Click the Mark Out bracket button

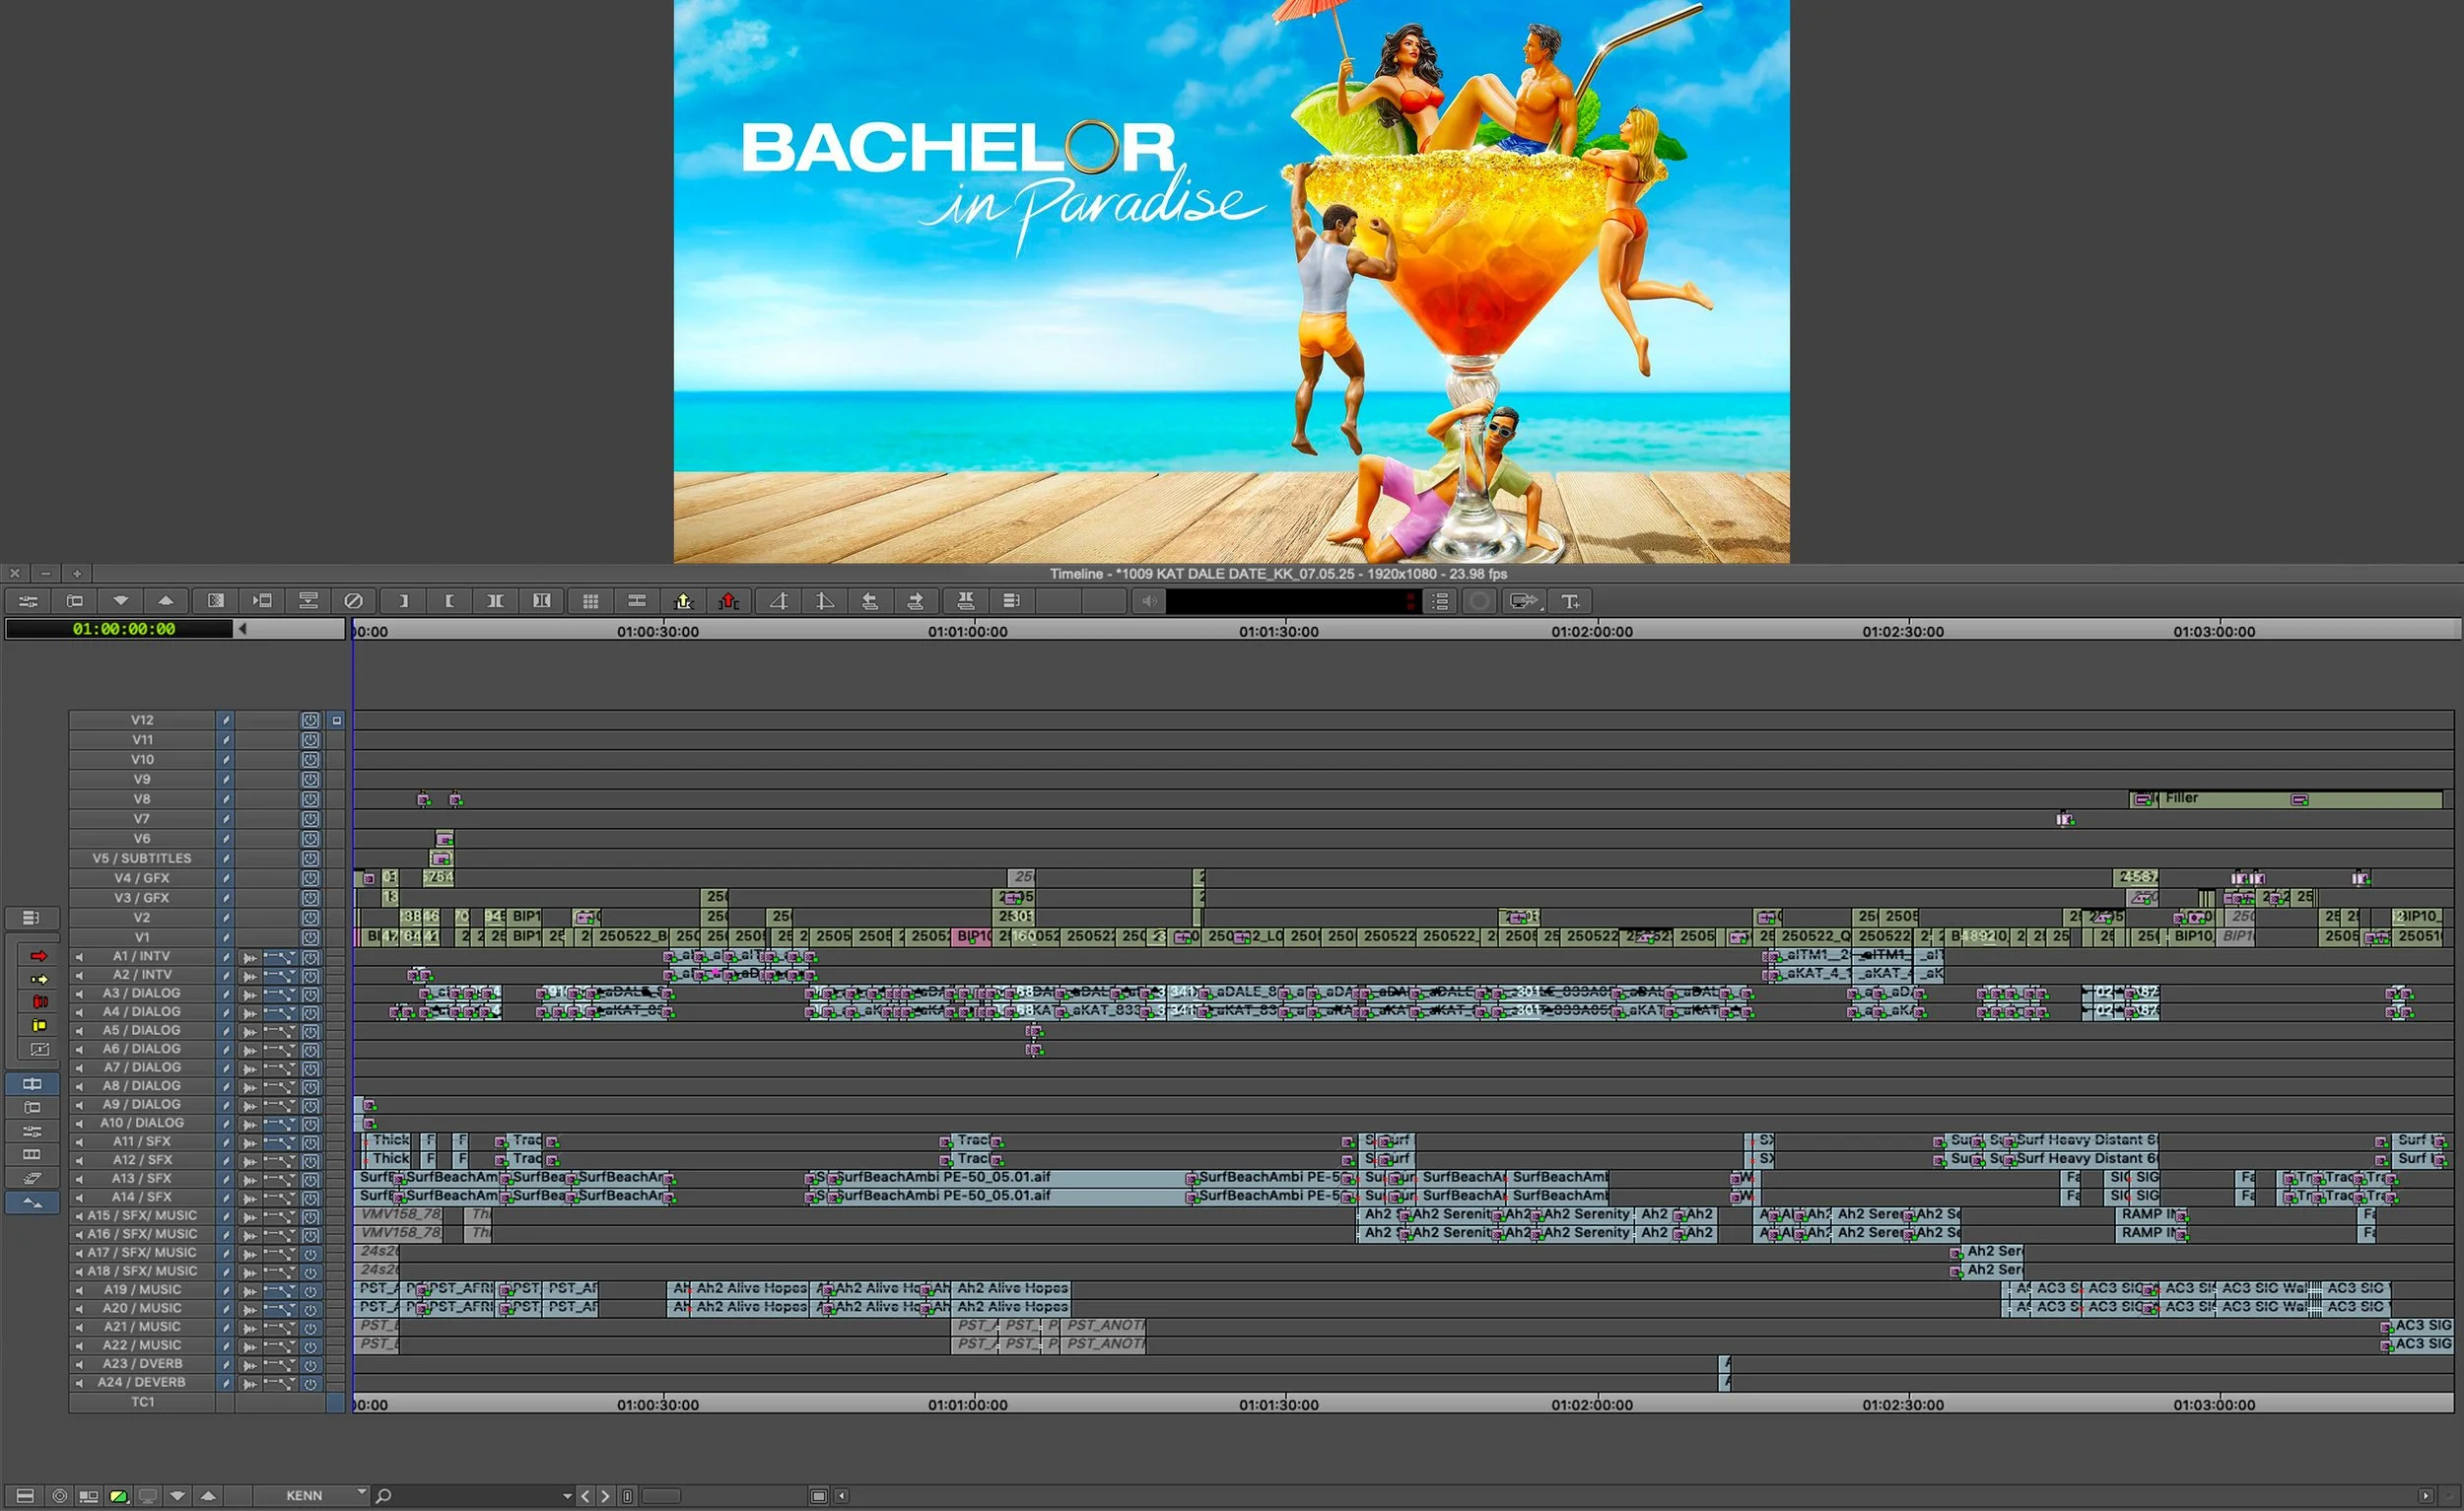tap(449, 601)
